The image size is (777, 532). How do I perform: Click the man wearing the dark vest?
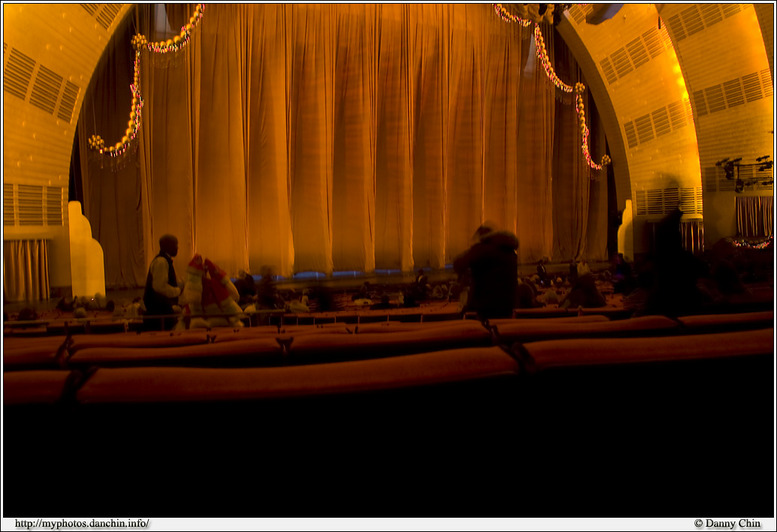(160, 280)
